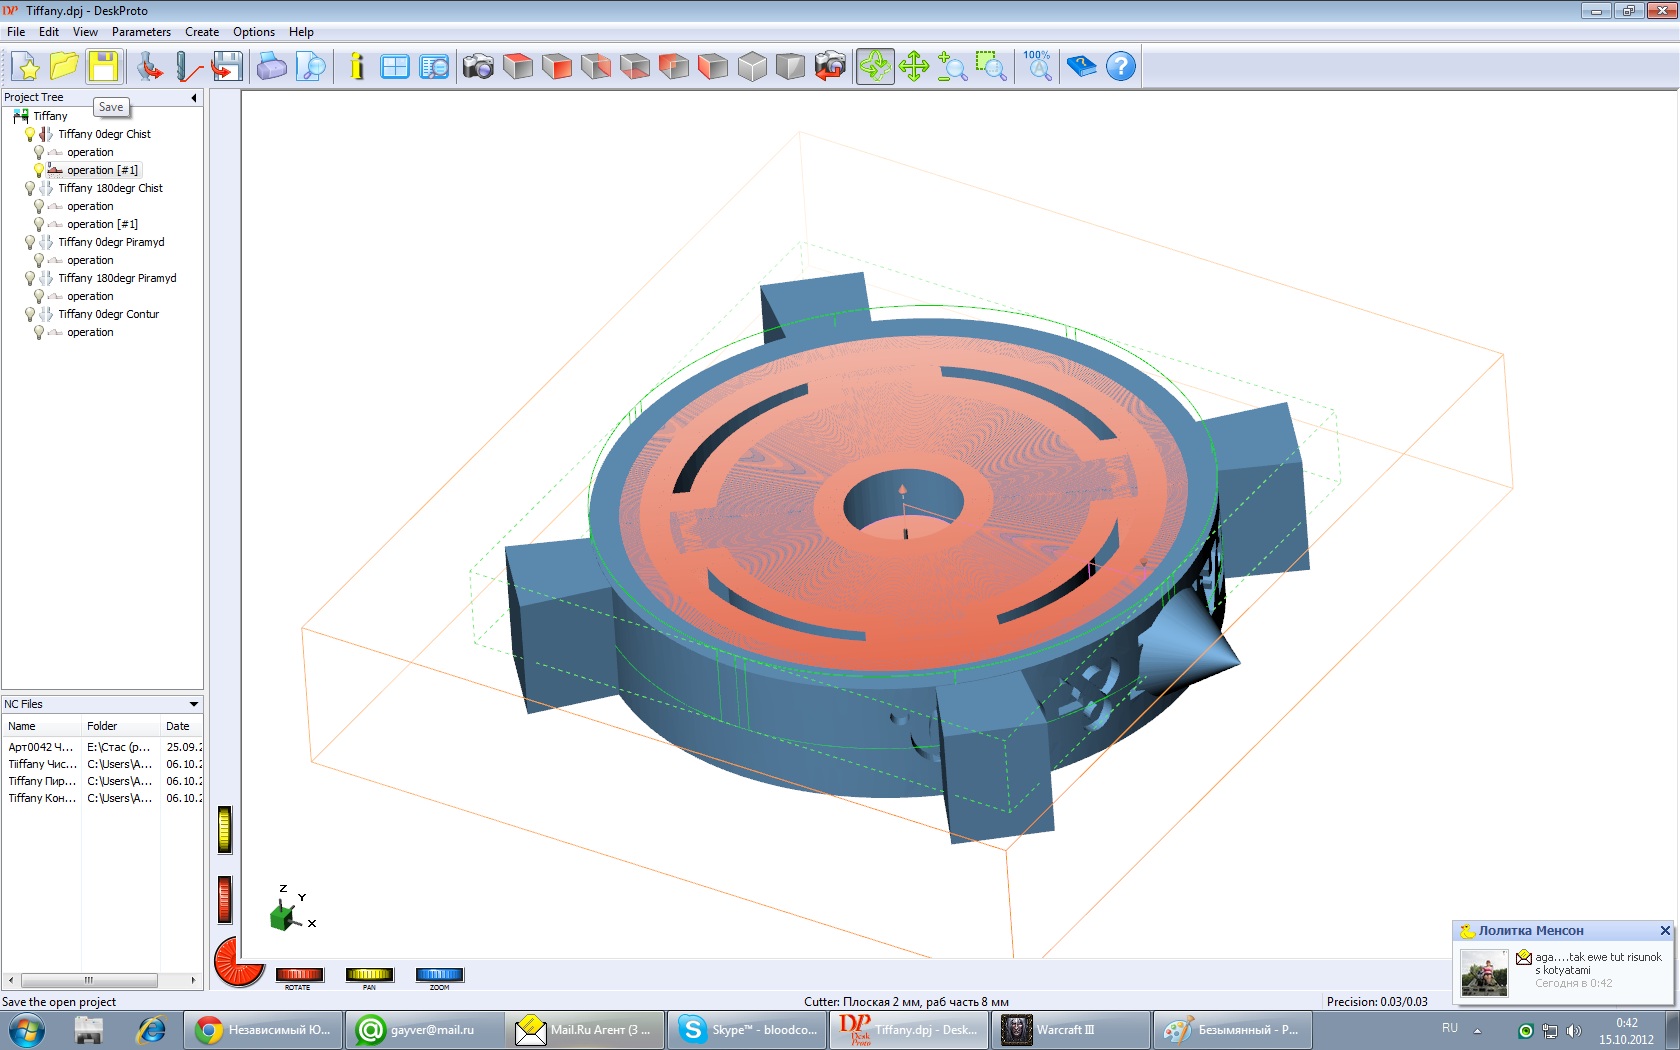
Task: Click the blue ZOOM thumbwheel slider
Action: 439,975
